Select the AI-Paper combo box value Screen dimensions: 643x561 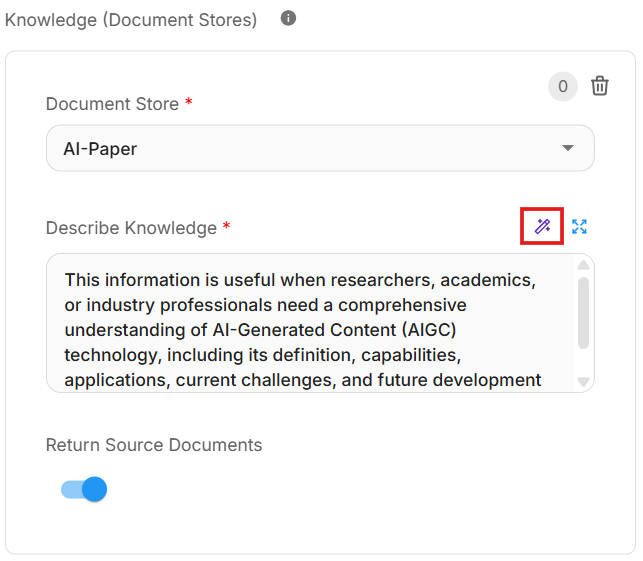pyautogui.click(x=300, y=148)
